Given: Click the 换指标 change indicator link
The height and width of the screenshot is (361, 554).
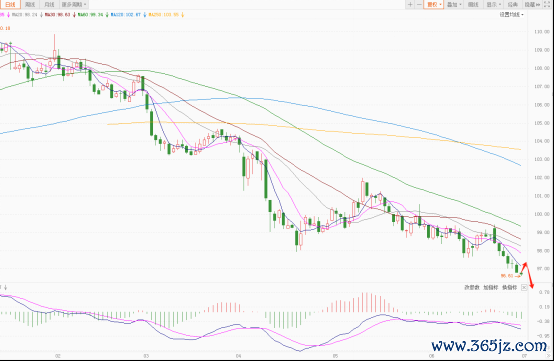Looking at the screenshot, I should click(510, 288).
